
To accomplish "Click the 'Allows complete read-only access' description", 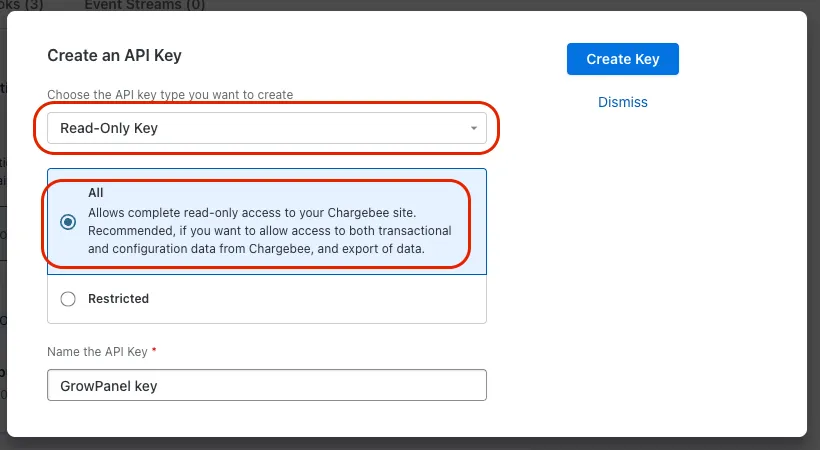I will tap(269, 231).
